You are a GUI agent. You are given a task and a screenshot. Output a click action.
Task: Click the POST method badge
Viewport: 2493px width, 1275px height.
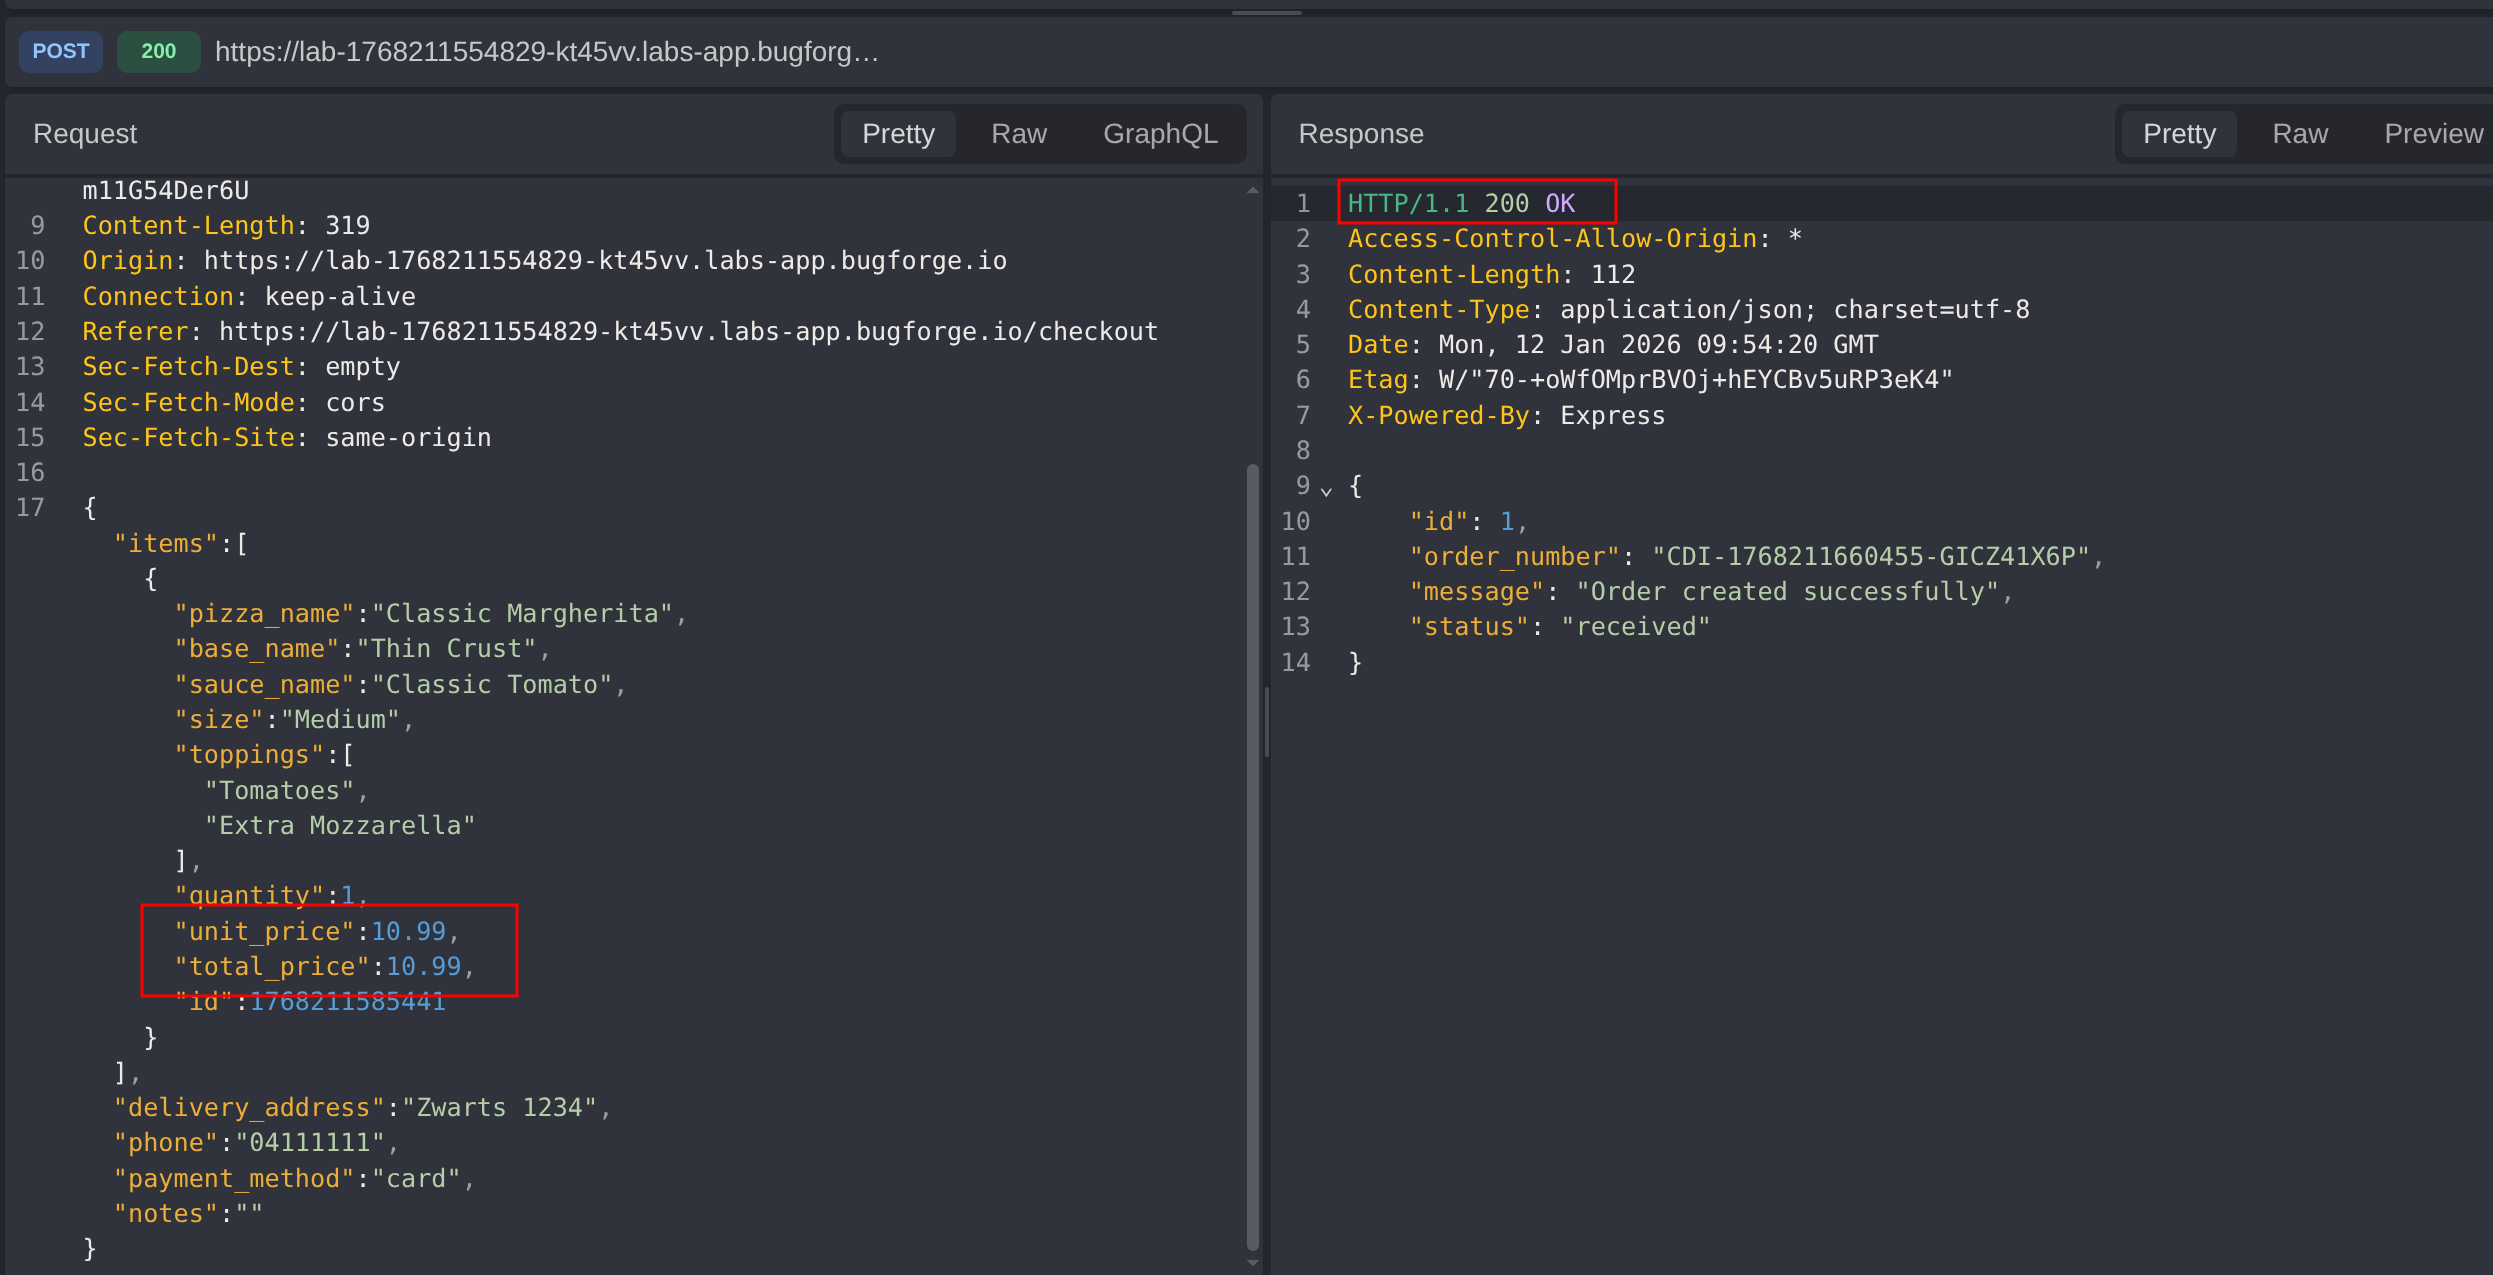[61, 51]
